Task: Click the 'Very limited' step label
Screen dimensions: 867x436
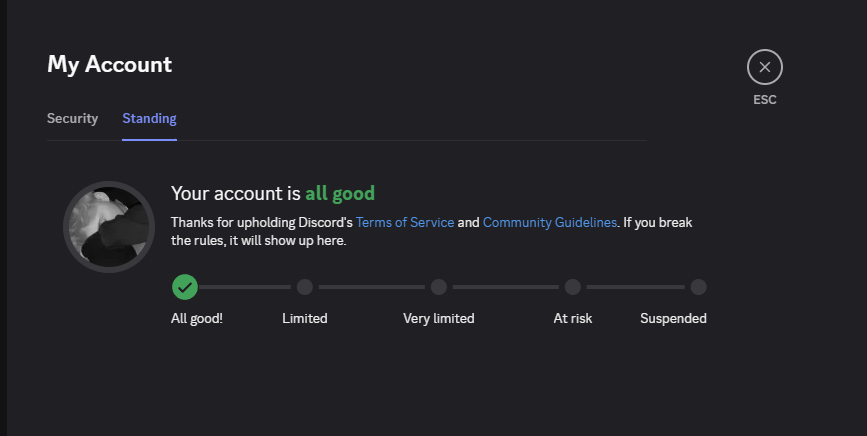Action: pos(439,318)
